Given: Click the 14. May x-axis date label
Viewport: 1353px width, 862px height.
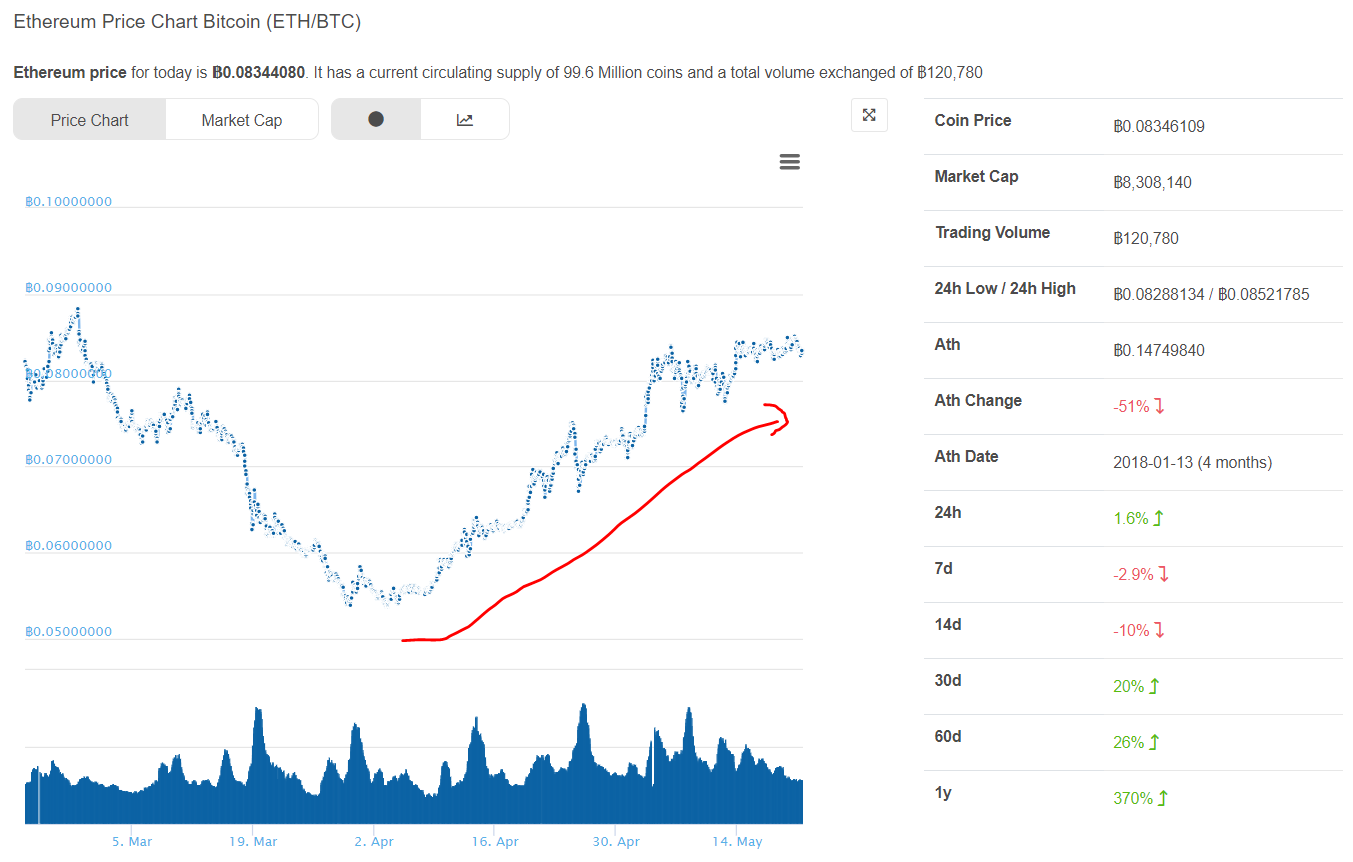Looking at the screenshot, I should 736,842.
